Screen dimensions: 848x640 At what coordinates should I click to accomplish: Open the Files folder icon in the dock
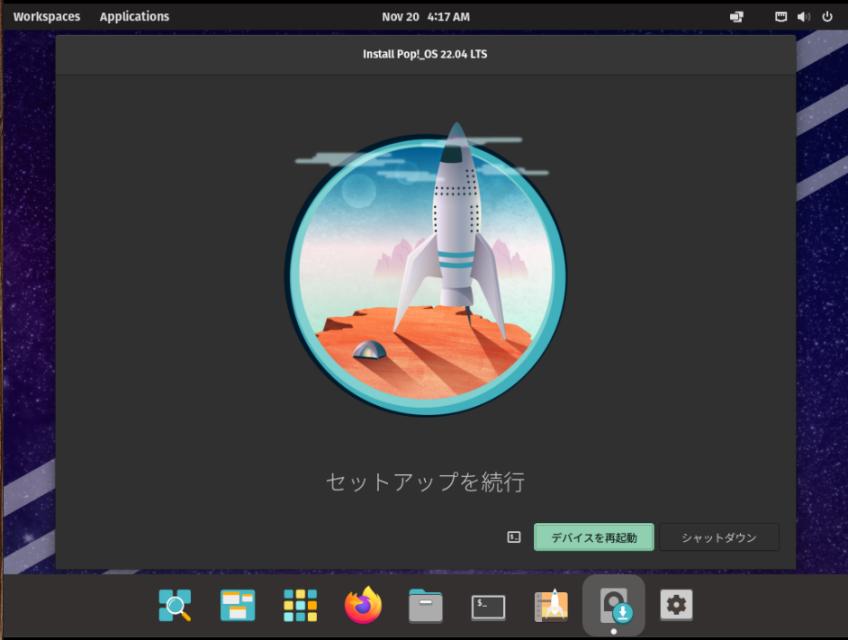[426, 606]
